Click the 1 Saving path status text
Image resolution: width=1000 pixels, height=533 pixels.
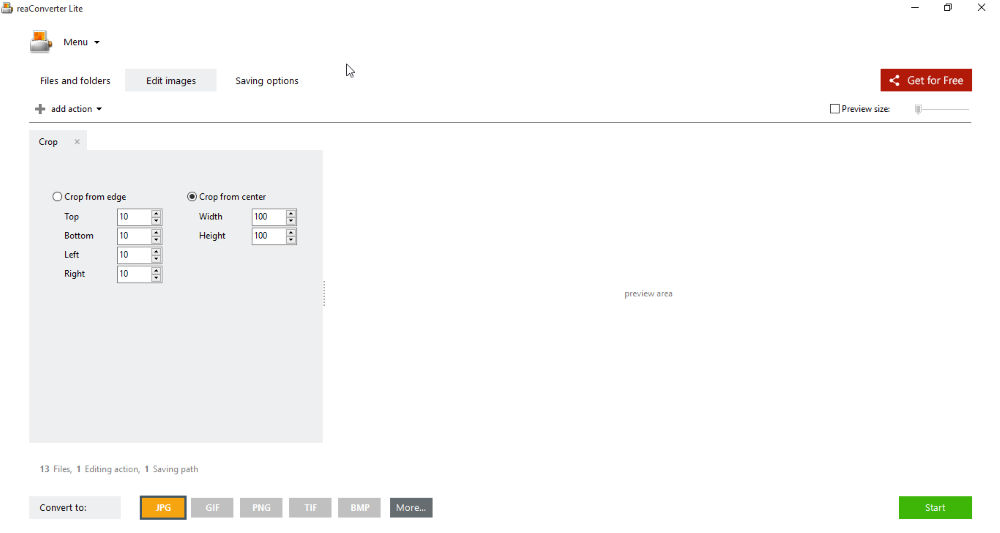click(x=172, y=469)
